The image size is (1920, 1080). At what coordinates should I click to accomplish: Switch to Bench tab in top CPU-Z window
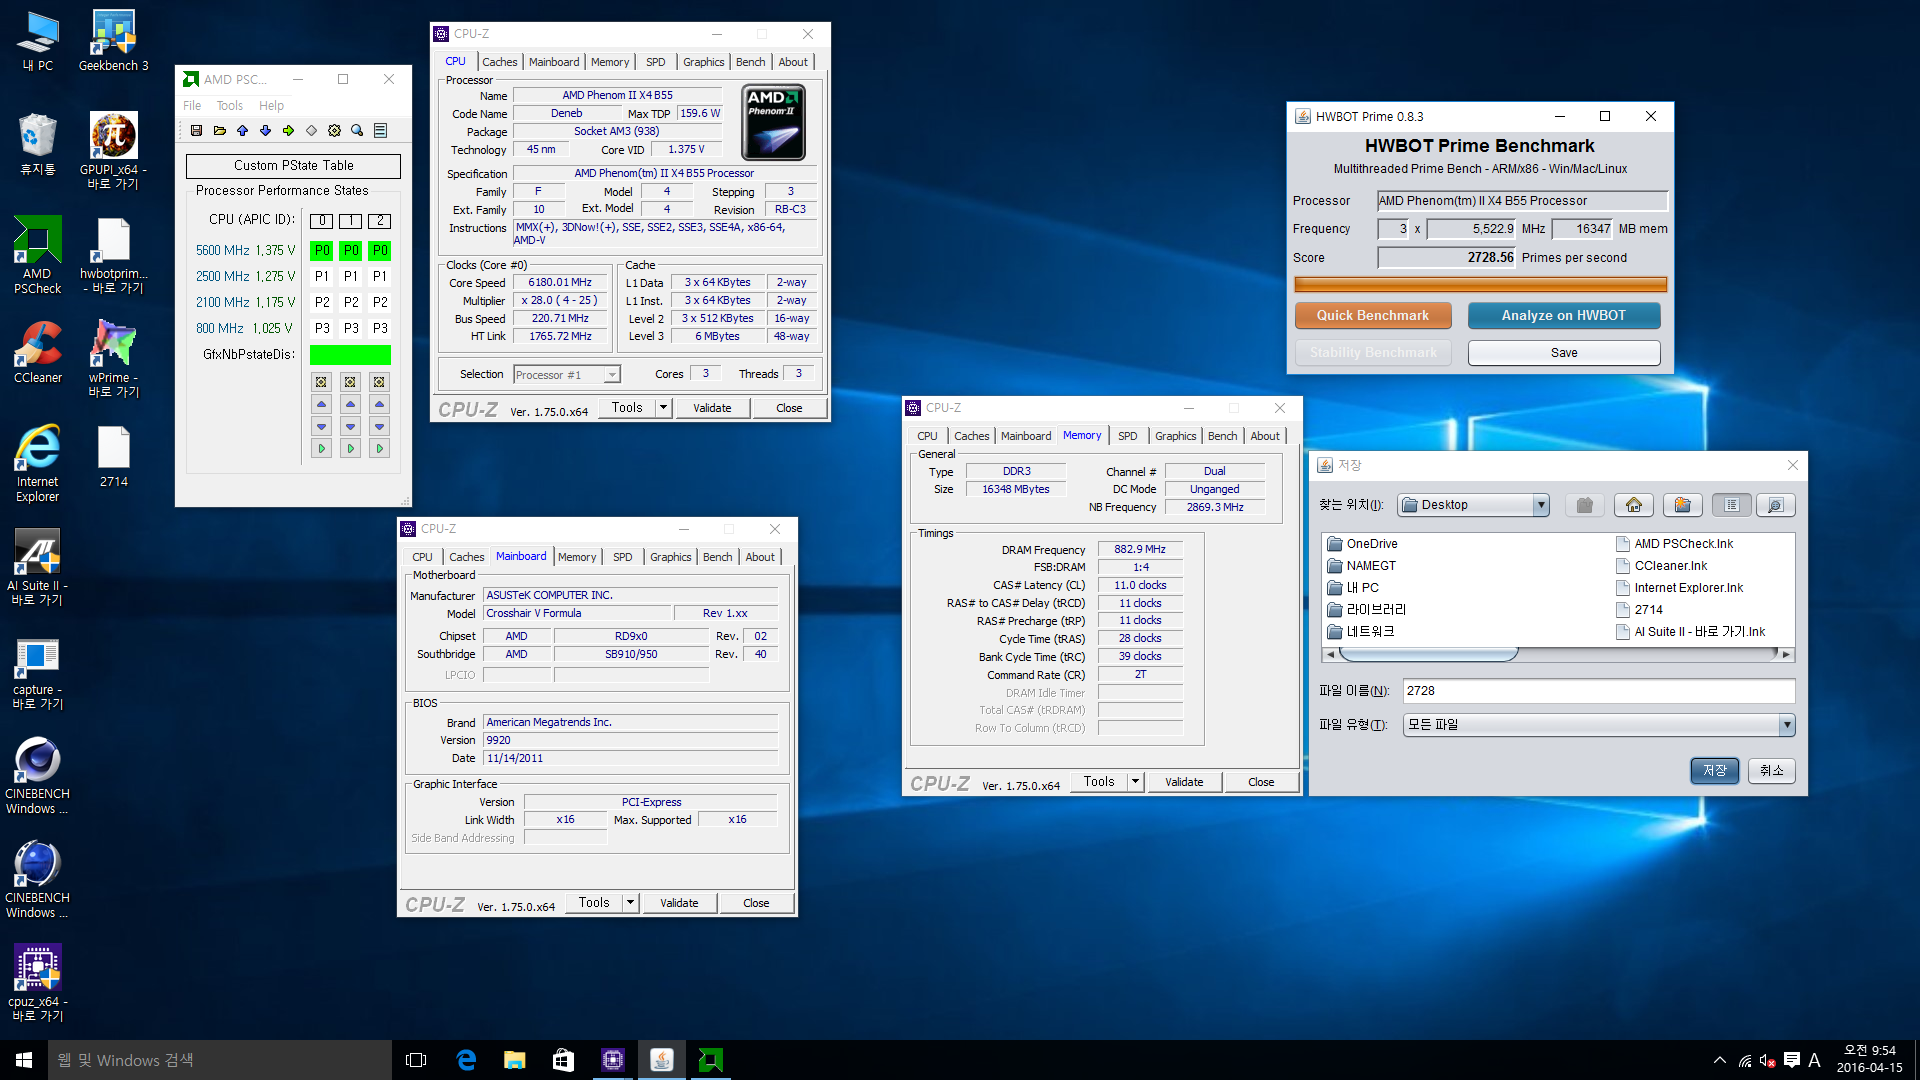tap(750, 62)
